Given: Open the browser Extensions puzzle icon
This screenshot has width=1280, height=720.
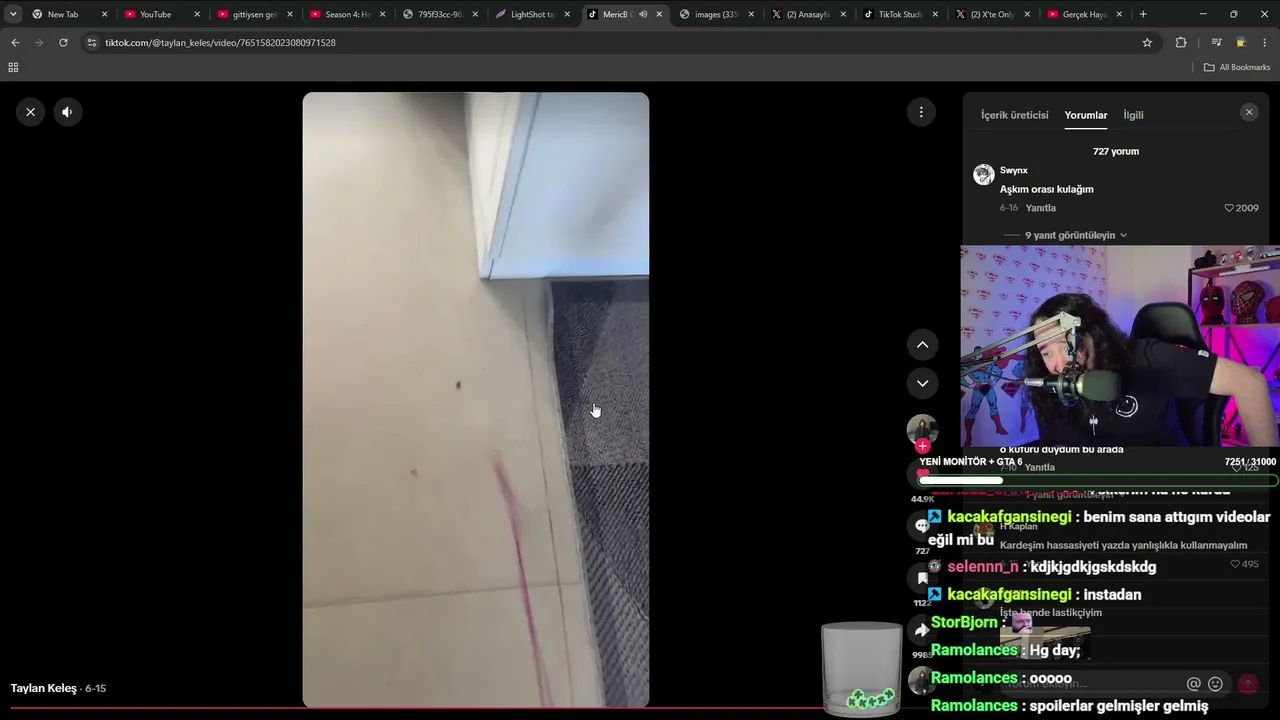Looking at the screenshot, I should (x=1181, y=43).
